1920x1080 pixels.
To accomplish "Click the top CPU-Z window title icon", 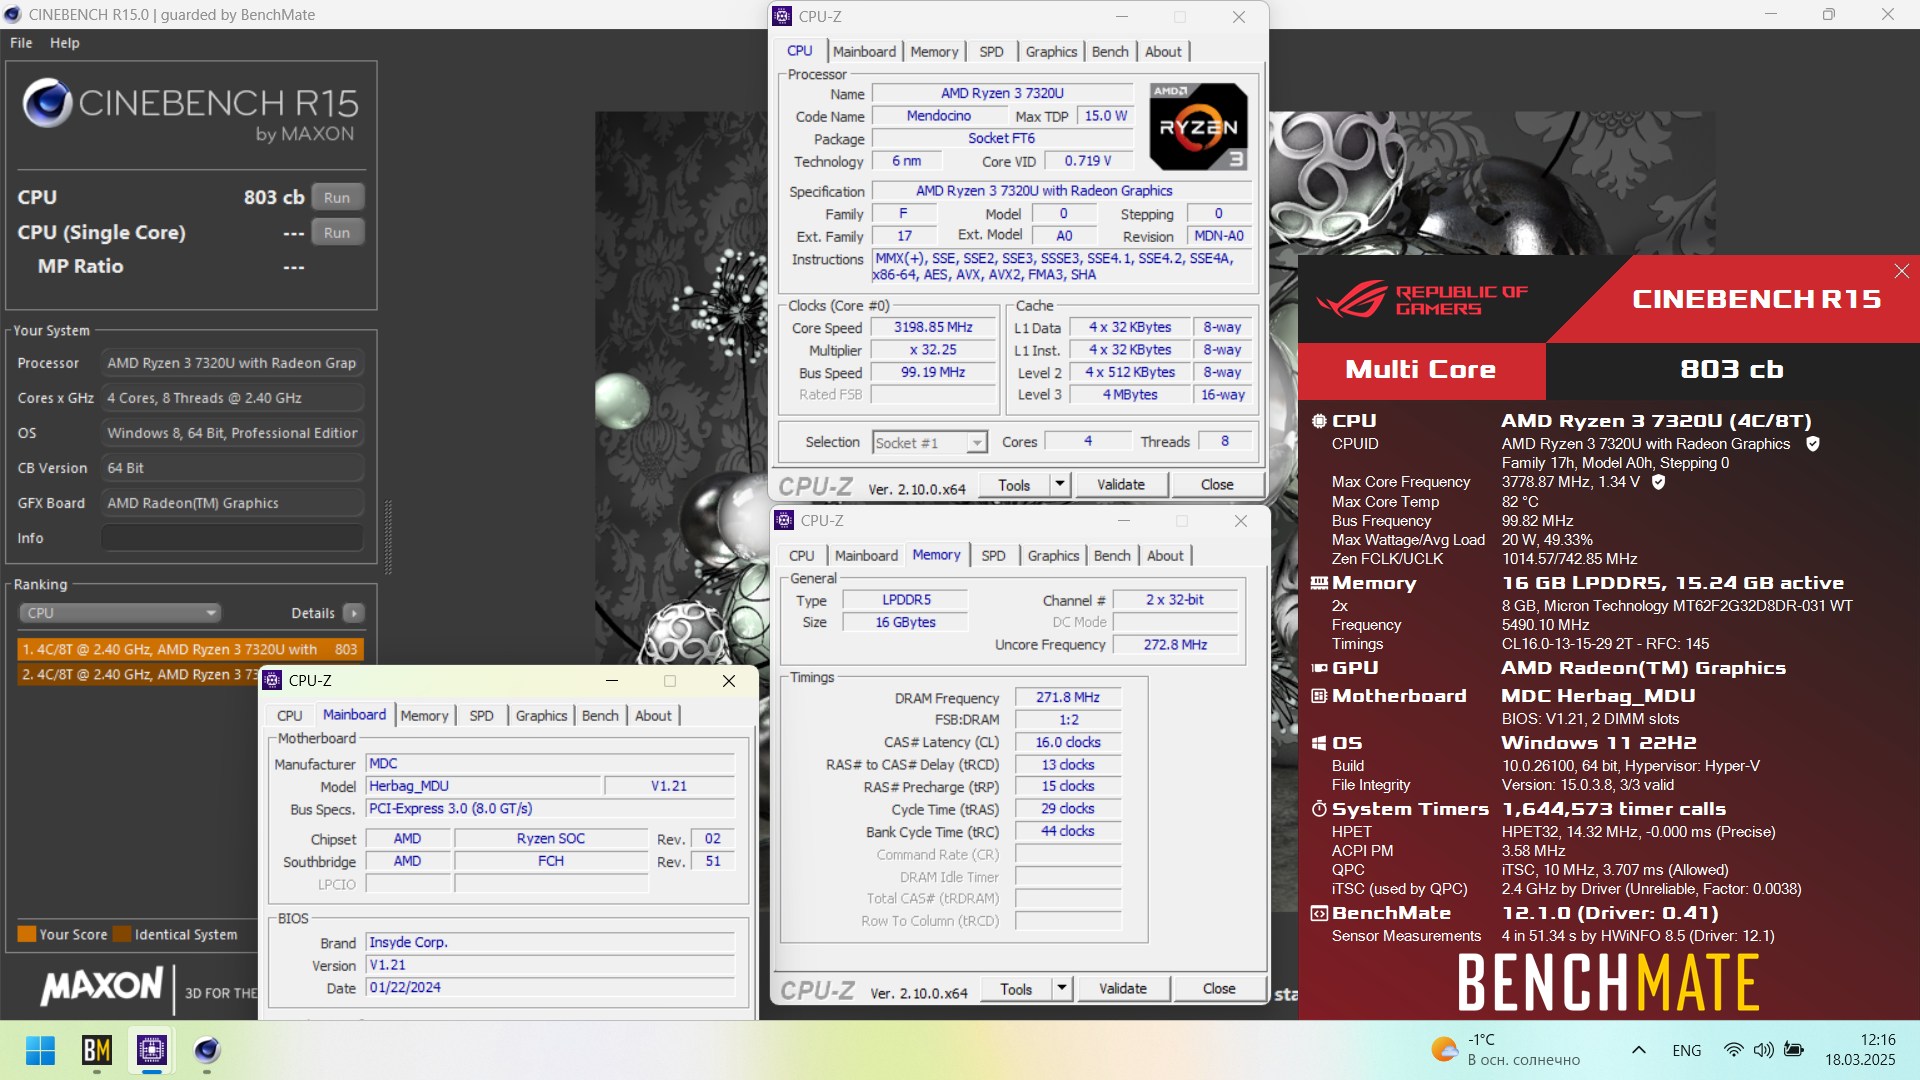I will click(x=783, y=17).
